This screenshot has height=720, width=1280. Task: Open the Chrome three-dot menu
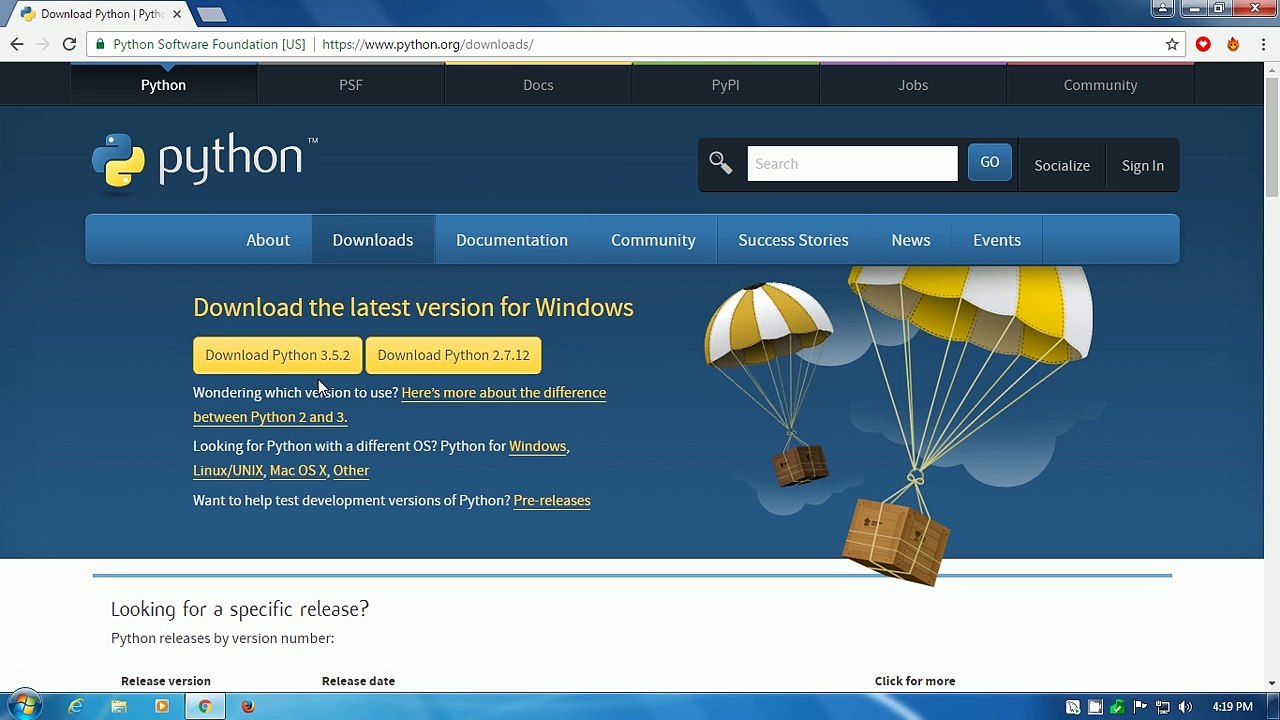1263,44
